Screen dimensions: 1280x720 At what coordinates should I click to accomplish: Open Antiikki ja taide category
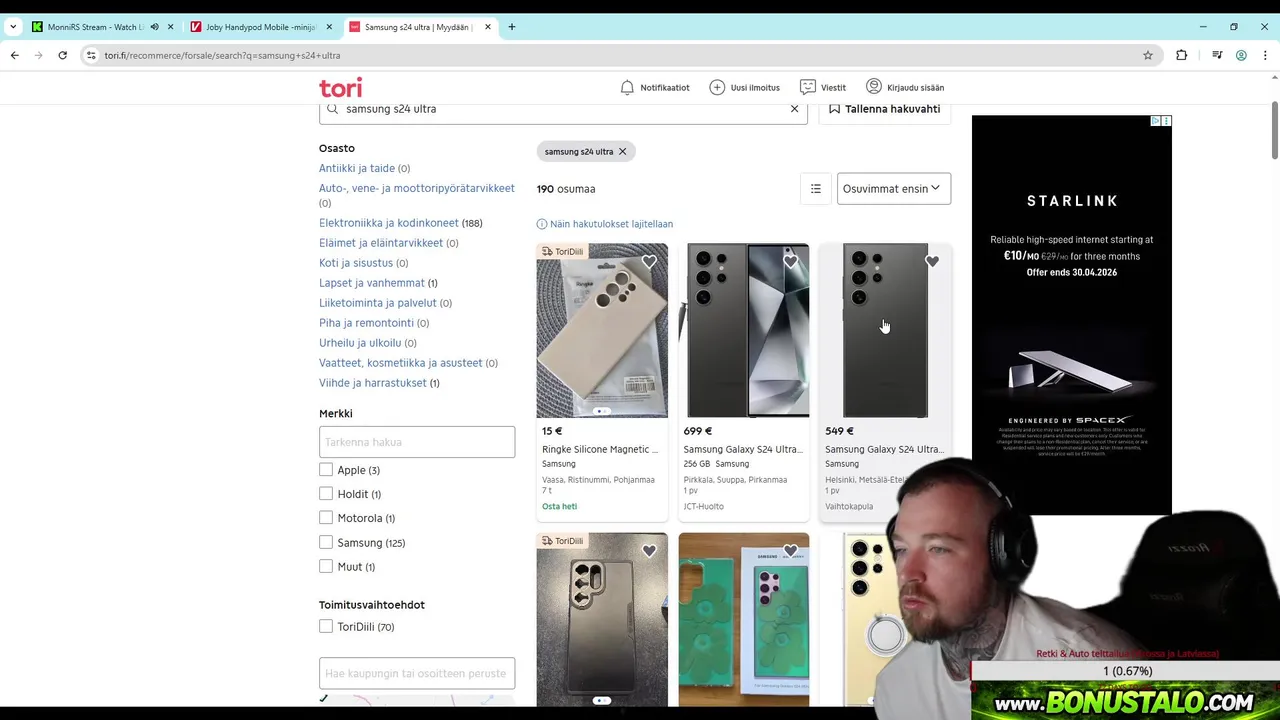(357, 168)
